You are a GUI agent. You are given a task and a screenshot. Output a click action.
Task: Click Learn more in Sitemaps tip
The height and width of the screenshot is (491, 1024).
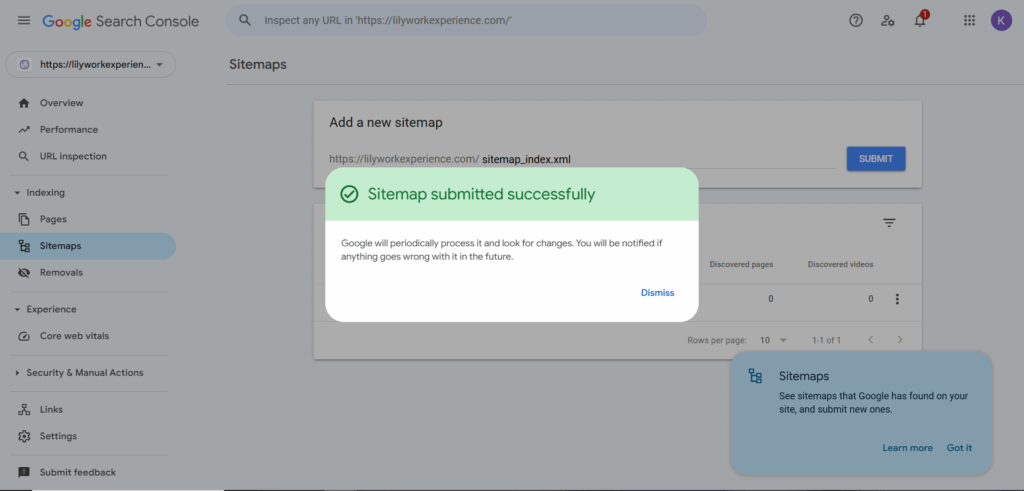[907, 448]
